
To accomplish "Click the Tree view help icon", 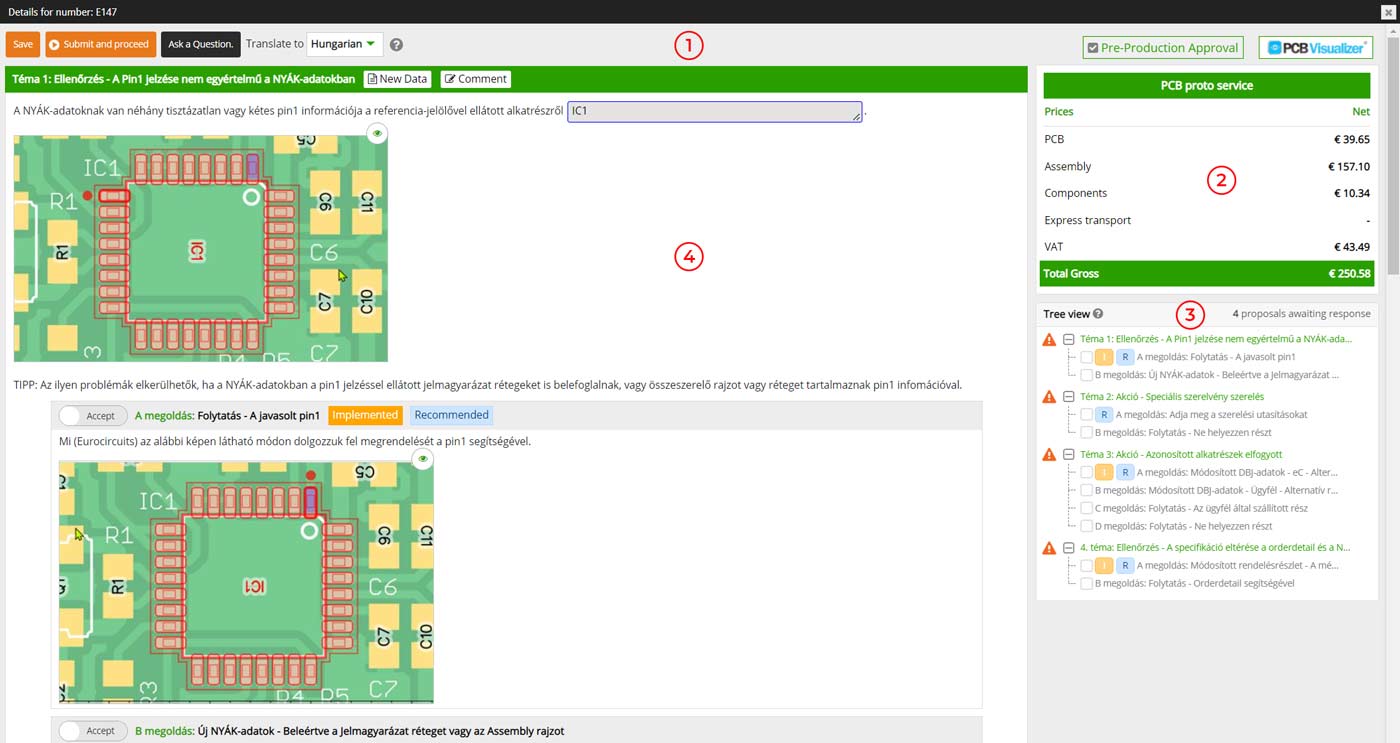I will coord(1098,314).
